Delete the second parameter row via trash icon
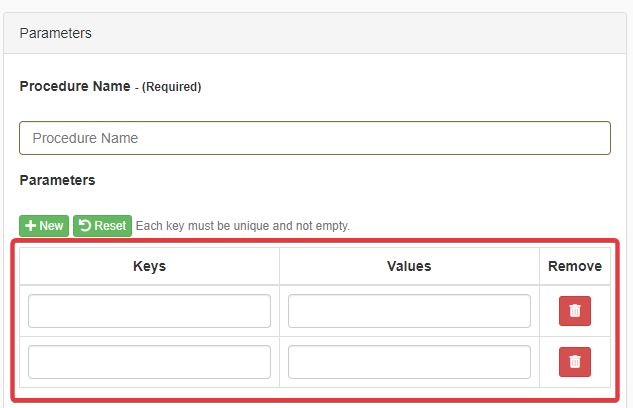Screen dimensions: 633x408 click(x=574, y=361)
